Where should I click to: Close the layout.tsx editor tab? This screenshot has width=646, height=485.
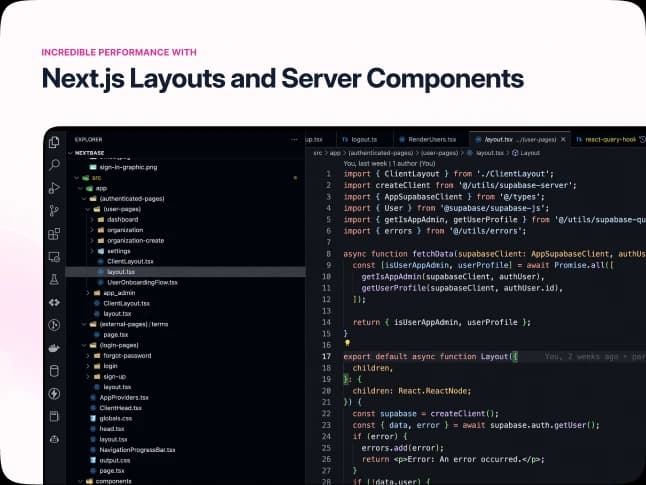click(x=563, y=140)
